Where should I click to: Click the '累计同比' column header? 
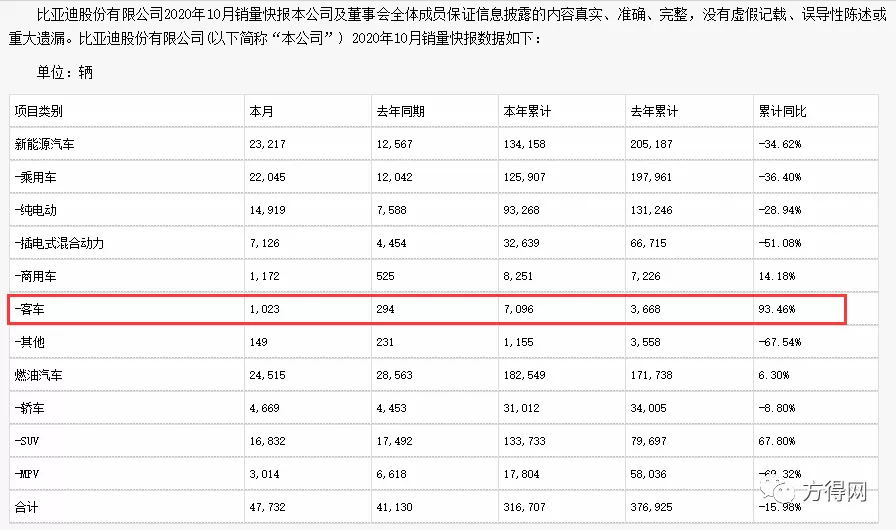(782, 111)
